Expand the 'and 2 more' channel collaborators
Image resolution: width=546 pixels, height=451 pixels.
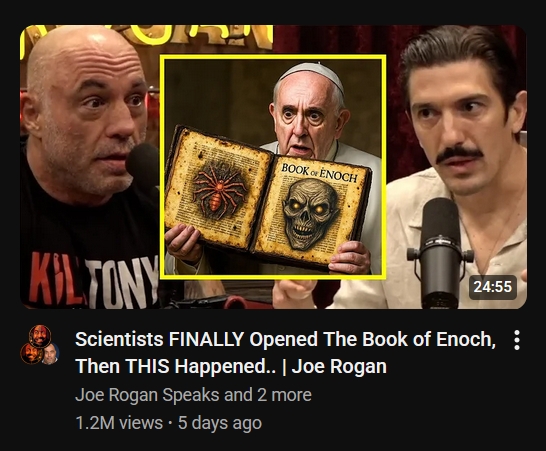[268, 395]
